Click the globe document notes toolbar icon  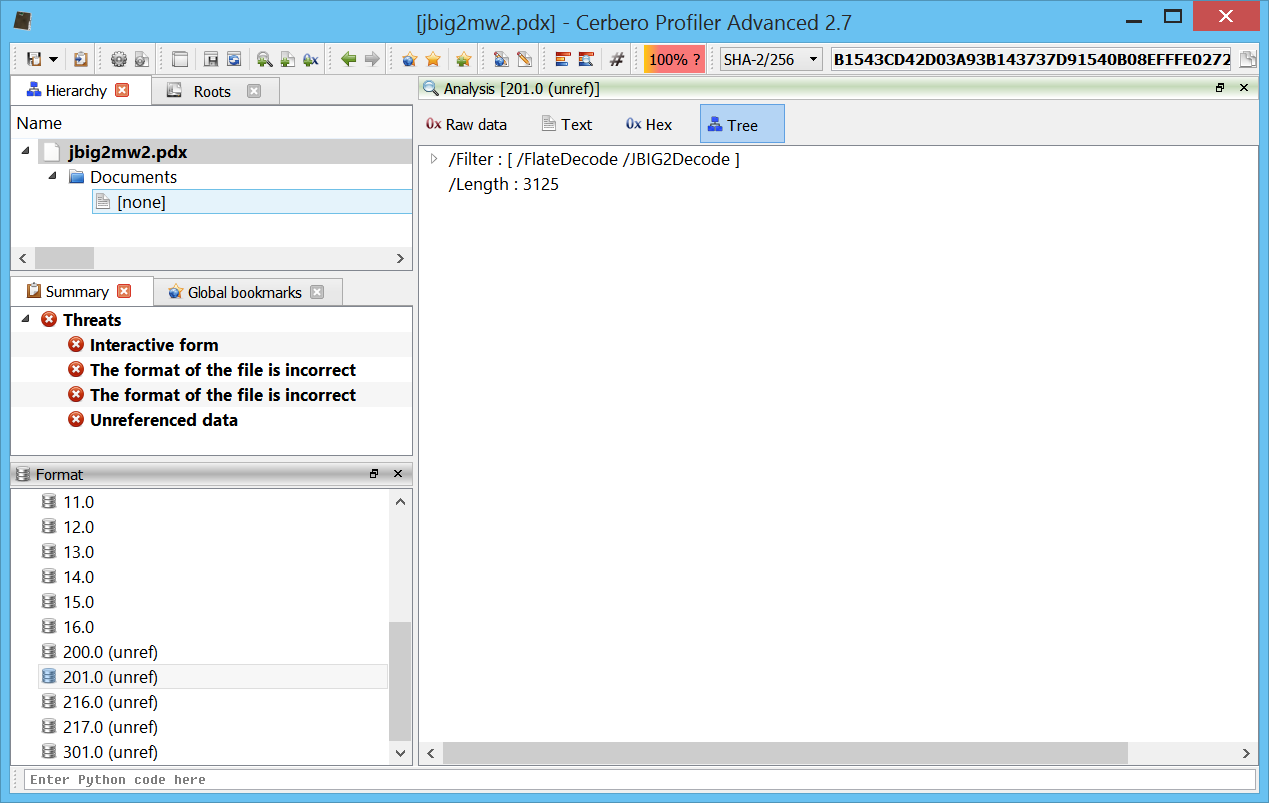[x=501, y=59]
